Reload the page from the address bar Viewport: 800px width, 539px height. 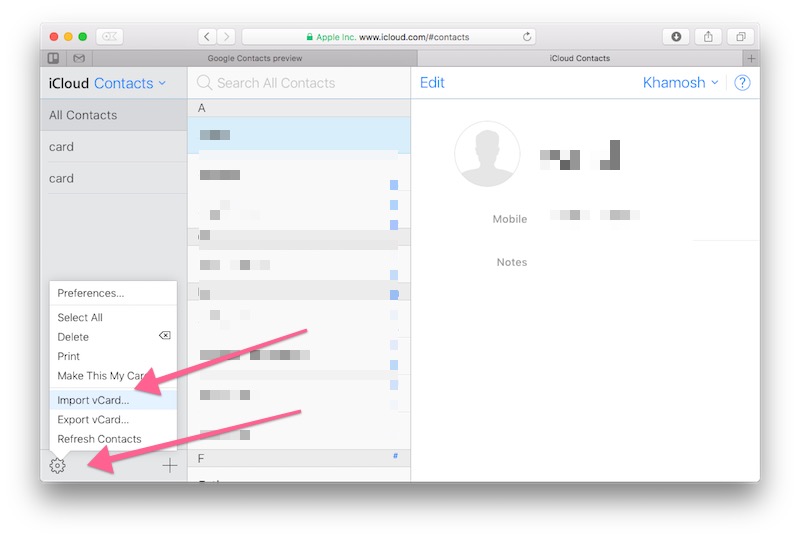coord(527,37)
